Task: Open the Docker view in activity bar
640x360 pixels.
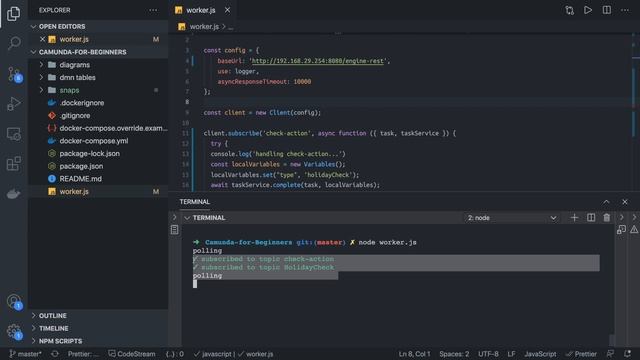Action: pos(13,194)
